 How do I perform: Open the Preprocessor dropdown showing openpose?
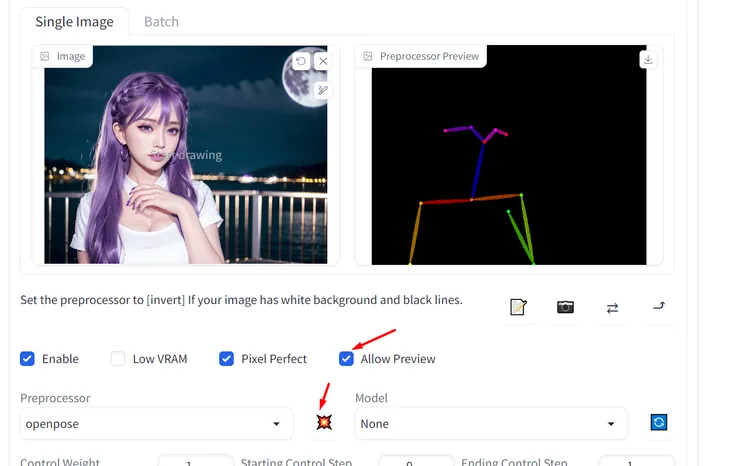157,424
